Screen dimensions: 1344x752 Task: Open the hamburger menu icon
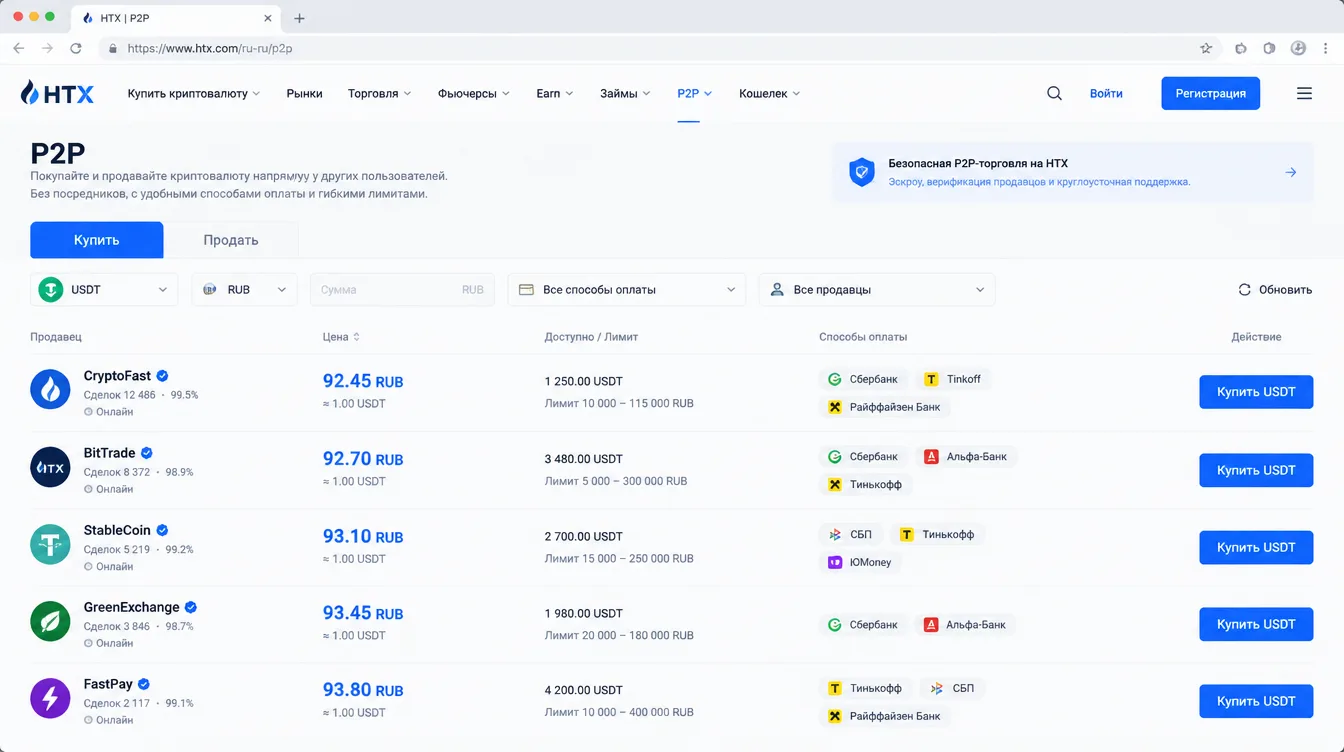click(x=1304, y=93)
